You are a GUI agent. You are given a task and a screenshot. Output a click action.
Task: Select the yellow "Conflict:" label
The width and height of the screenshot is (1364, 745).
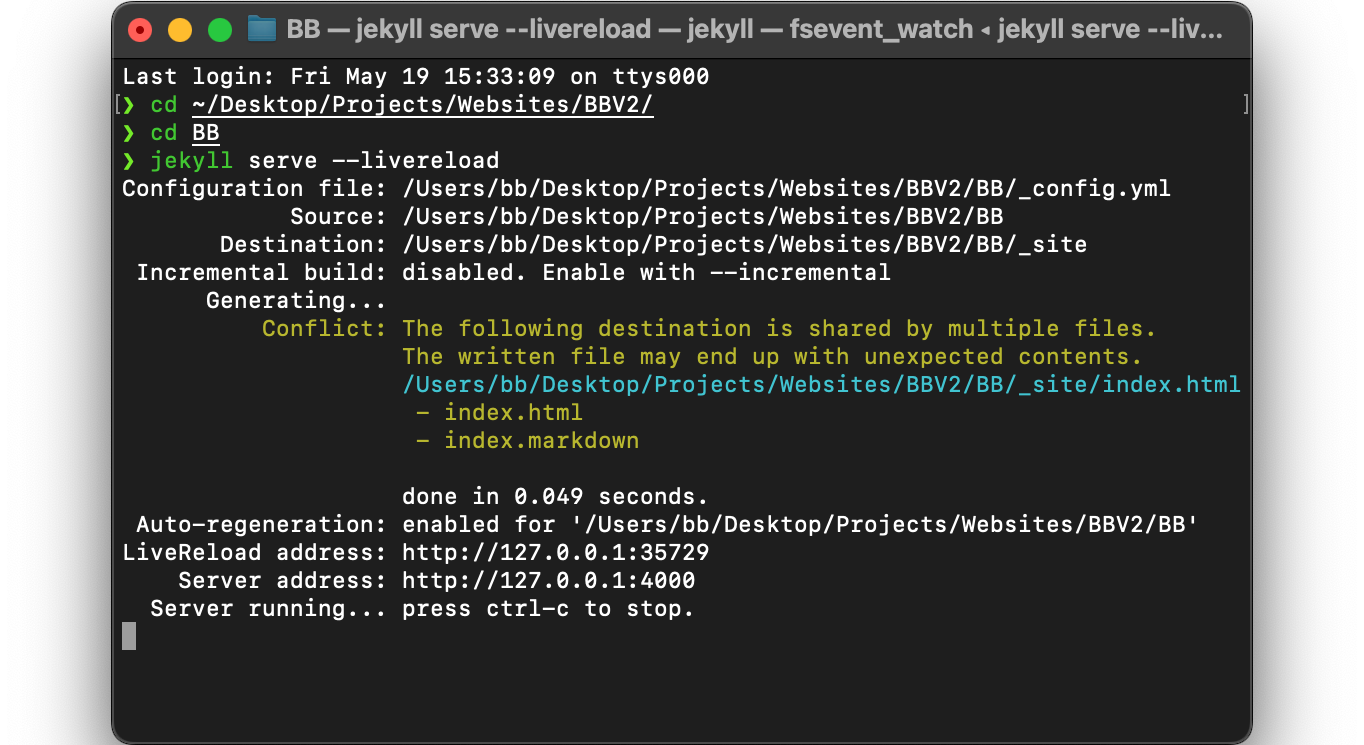pos(322,328)
